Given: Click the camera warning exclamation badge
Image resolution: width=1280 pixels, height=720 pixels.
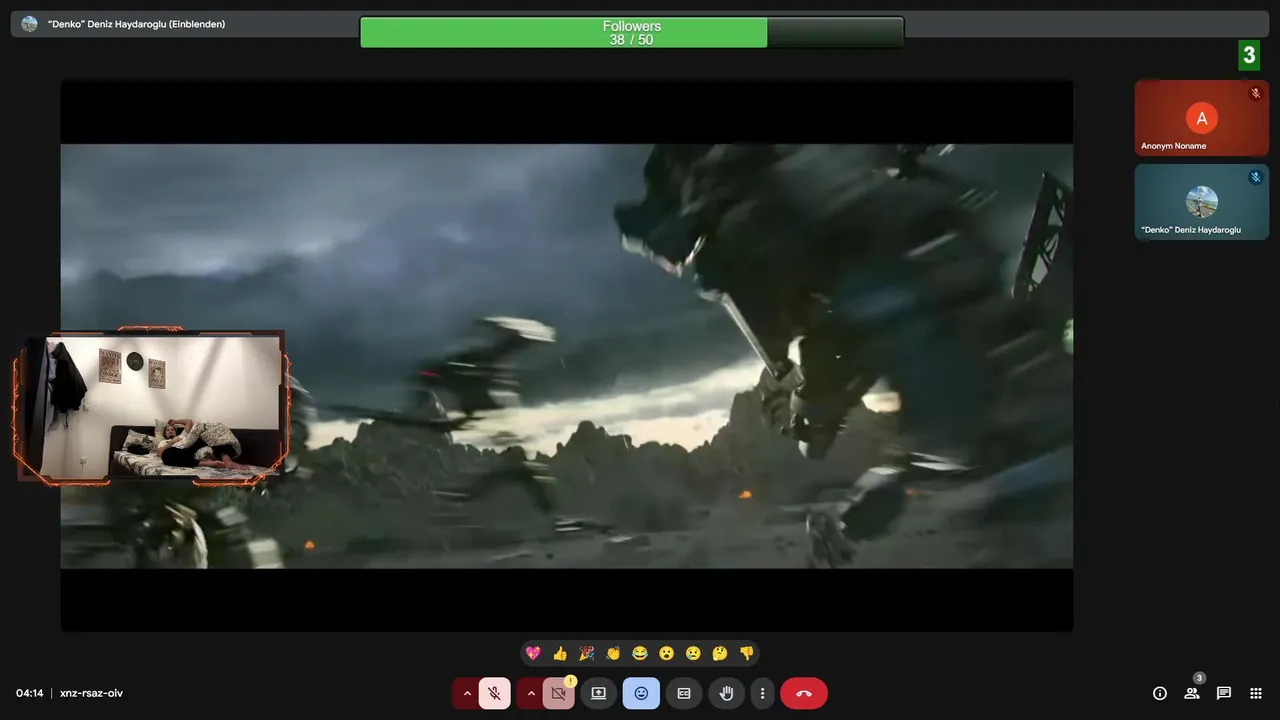Looking at the screenshot, I should (571, 681).
